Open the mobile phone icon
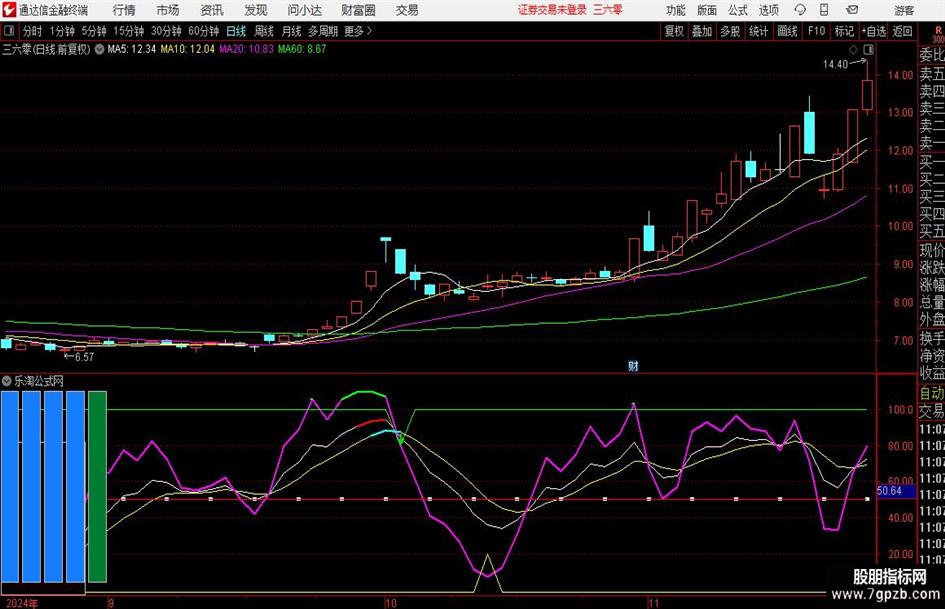The height and width of the screenshot is (609, 945). [824, 10]
